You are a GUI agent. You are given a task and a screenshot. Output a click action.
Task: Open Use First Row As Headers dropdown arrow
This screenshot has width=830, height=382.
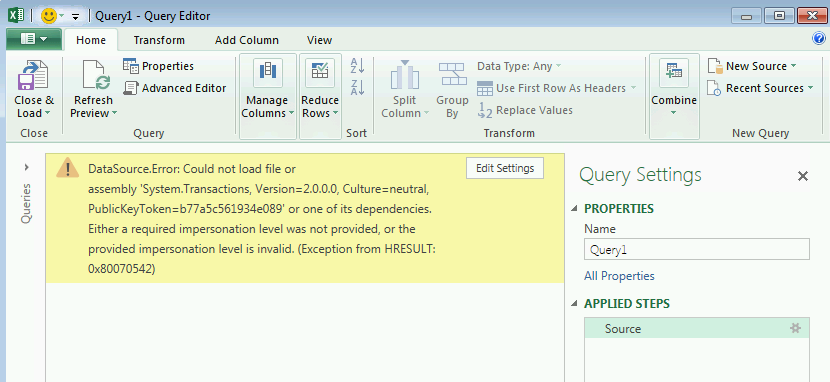tap(633, 88)
